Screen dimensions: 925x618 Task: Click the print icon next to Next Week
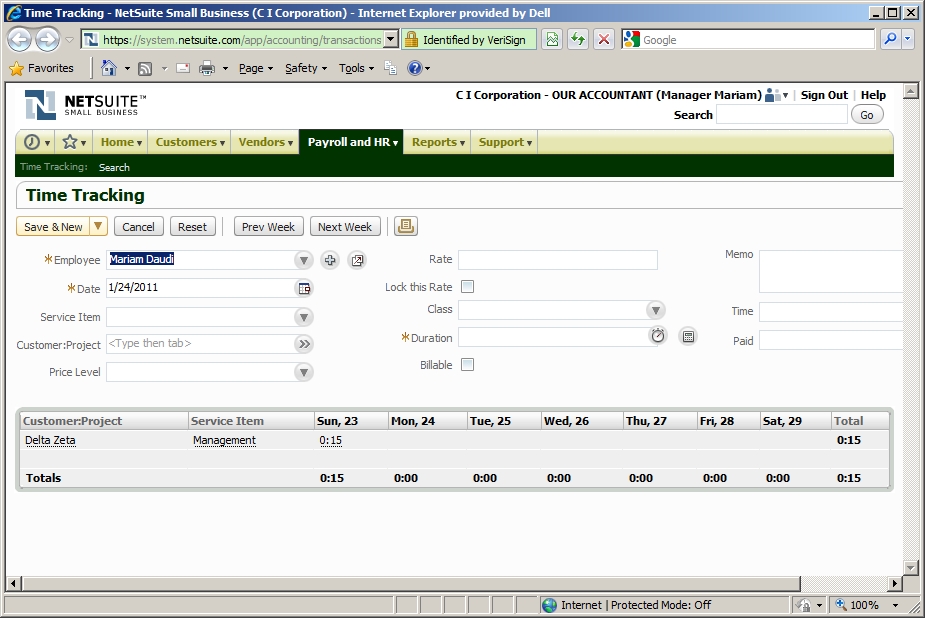[x=406, y=226]
